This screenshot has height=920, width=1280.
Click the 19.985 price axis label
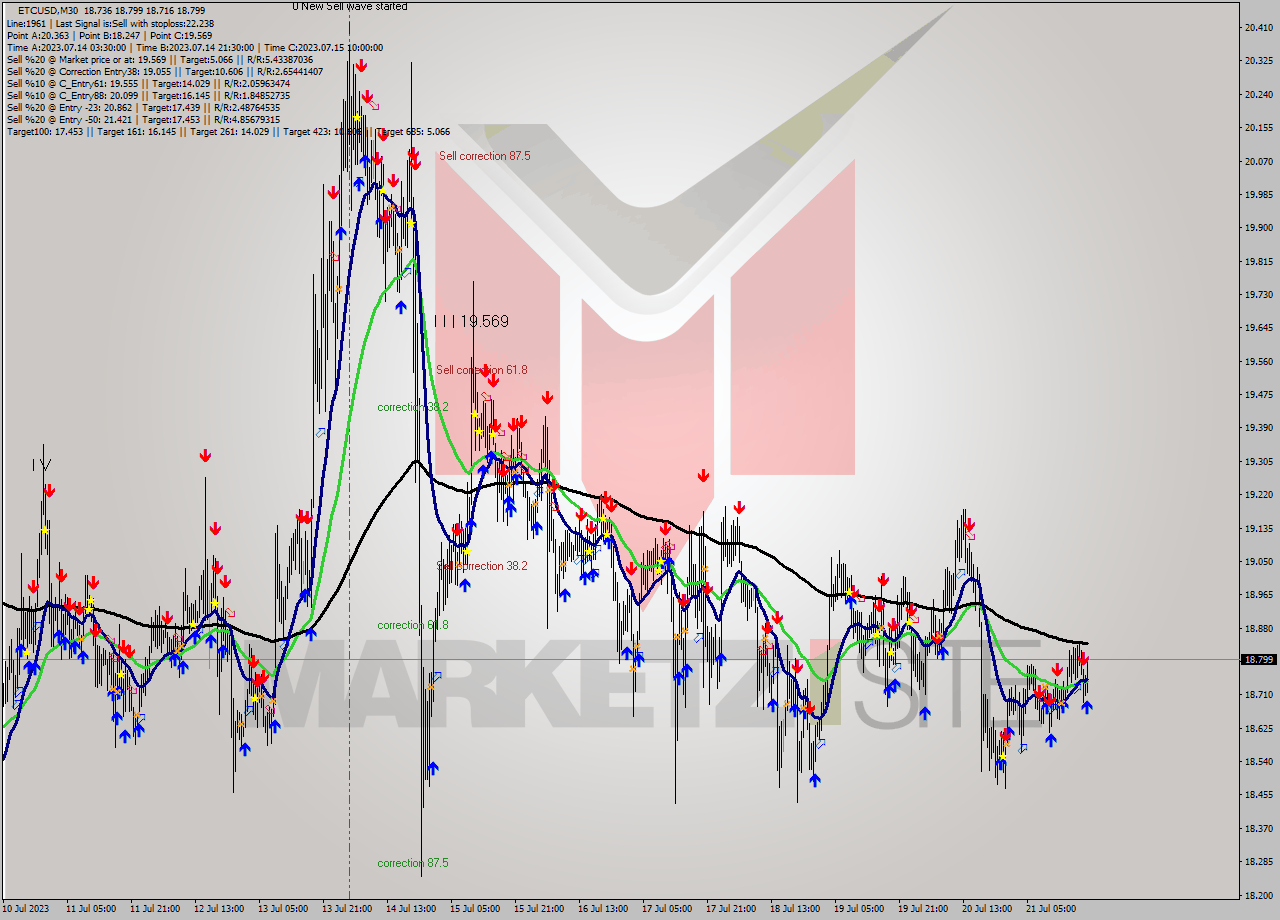coord(1258,194)
